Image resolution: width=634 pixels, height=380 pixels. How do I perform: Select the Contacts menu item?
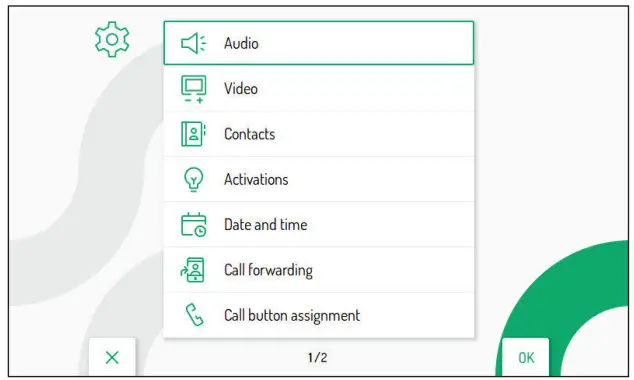tap(319, 134)
